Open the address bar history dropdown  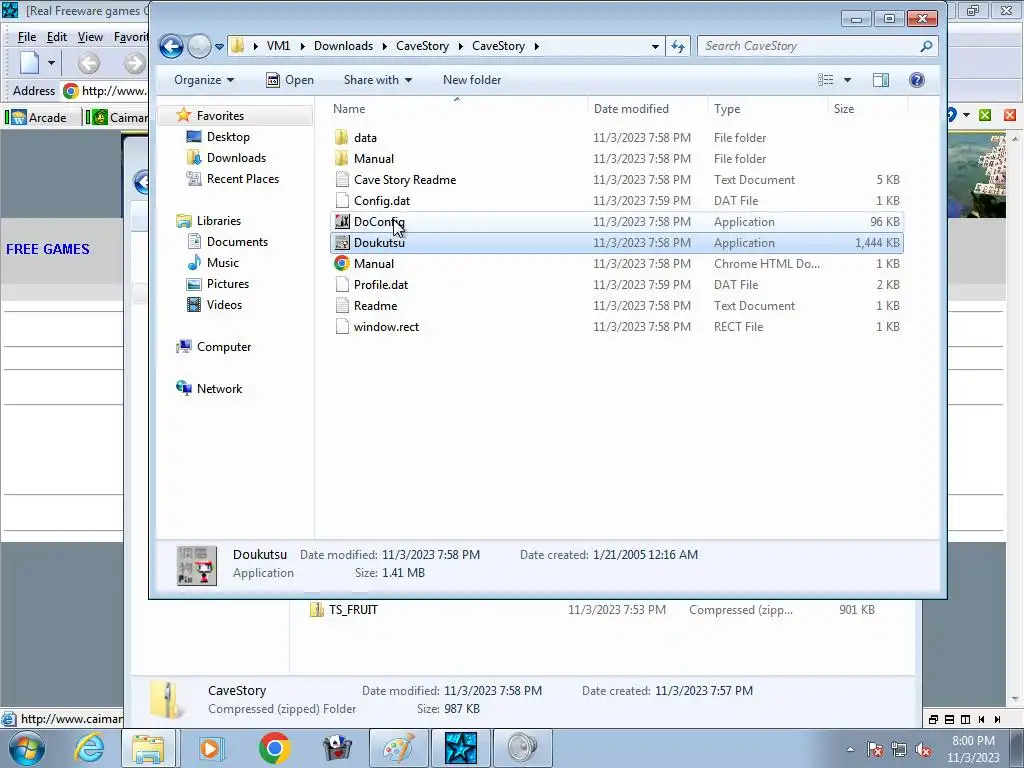[x=655, y=46]
